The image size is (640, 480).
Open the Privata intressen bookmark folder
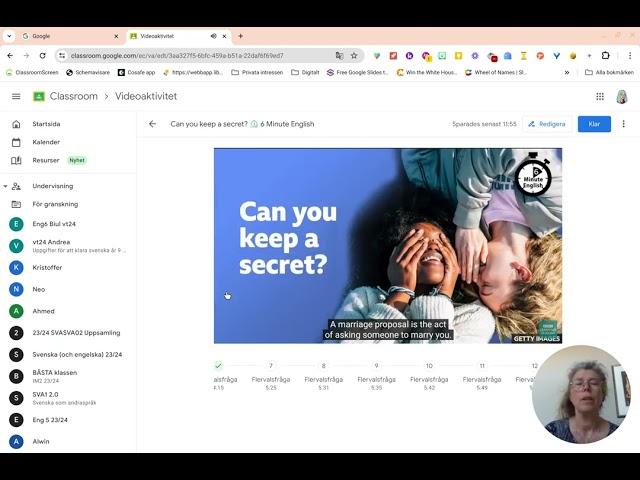pos(257,72)
